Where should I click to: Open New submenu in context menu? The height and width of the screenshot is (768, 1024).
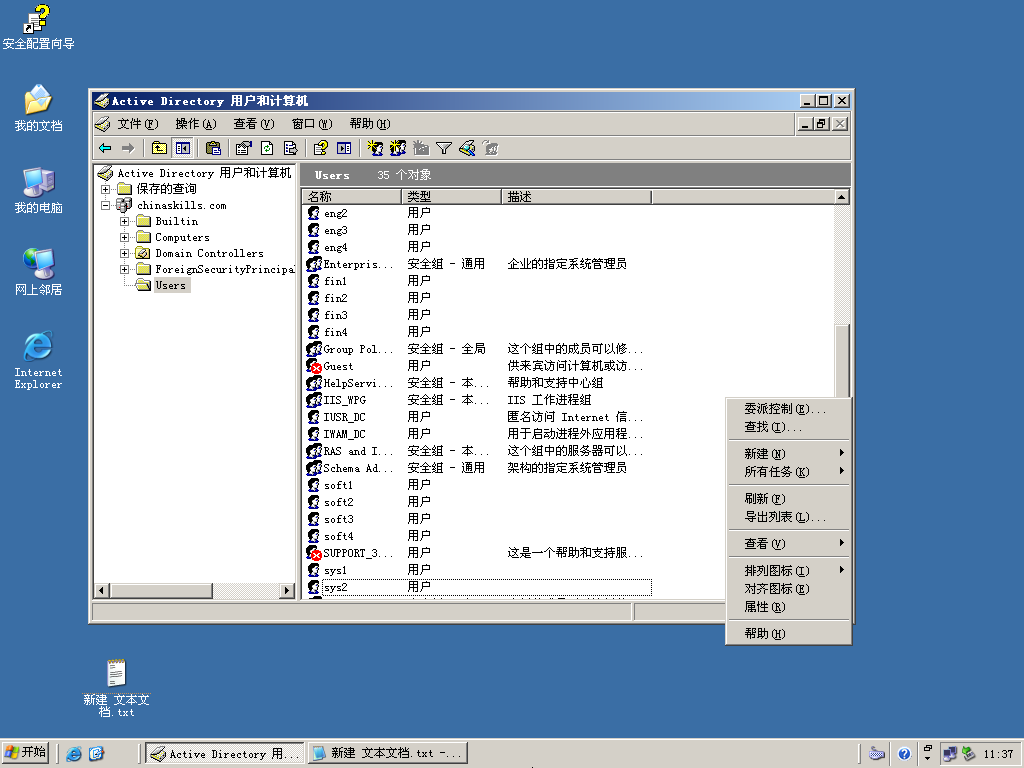788,453
